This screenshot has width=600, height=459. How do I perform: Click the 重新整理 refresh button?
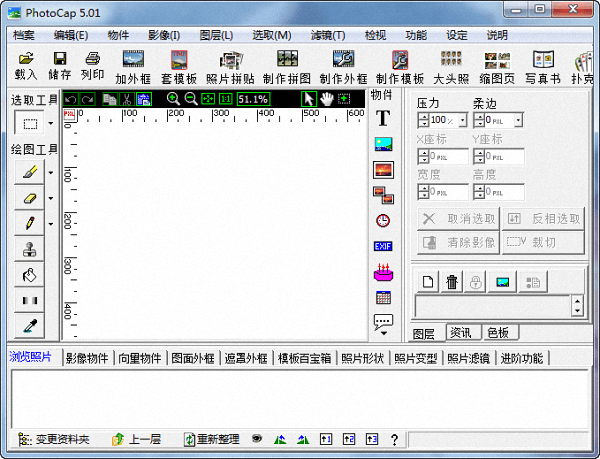coord(212,439)
